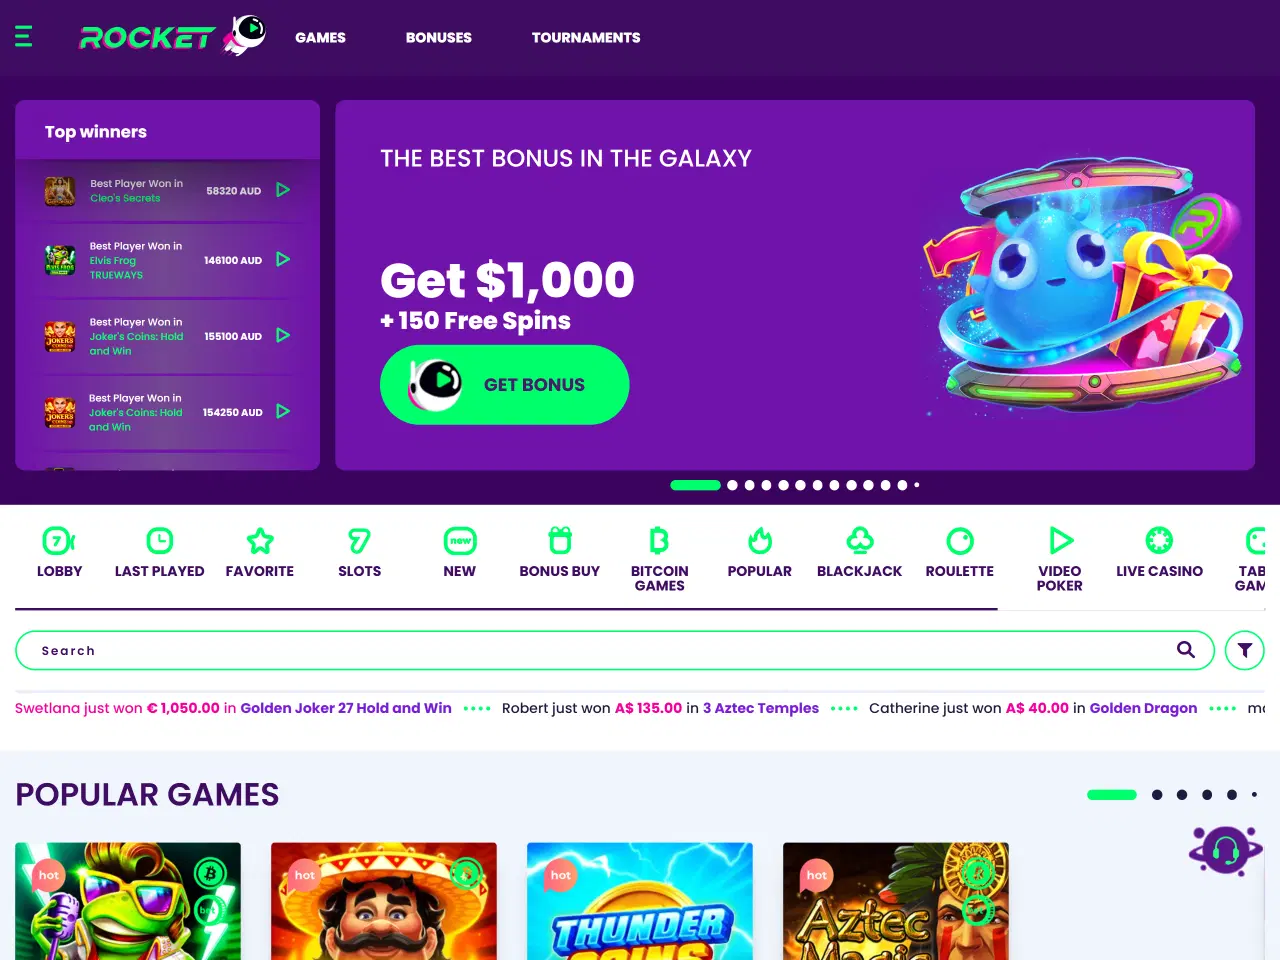Screen dimensions: 1280x960
Task: Open the game filter button
Action: coord(1245,650)
